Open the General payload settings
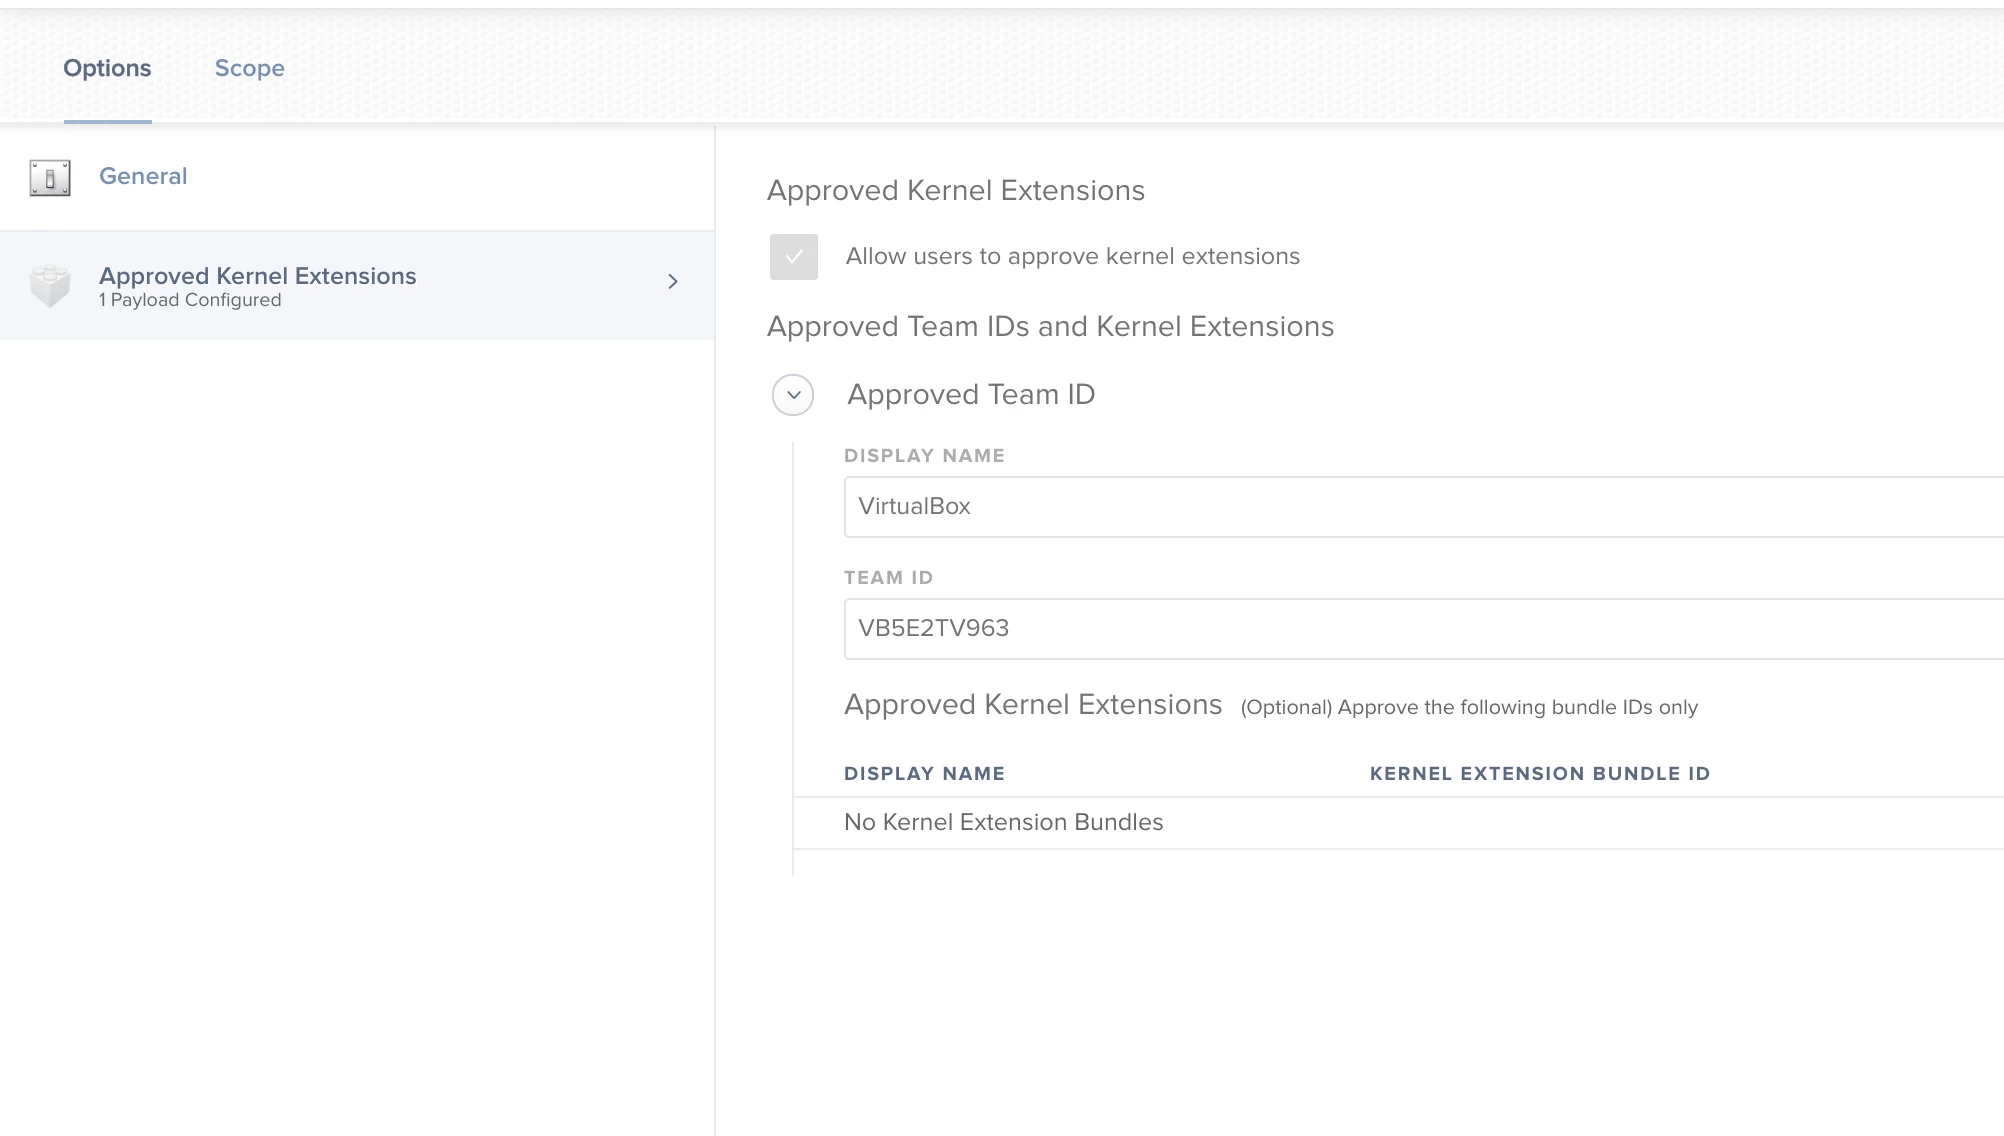Image resolution: width=2004 pixels, height=1136 pixels. 143,176
